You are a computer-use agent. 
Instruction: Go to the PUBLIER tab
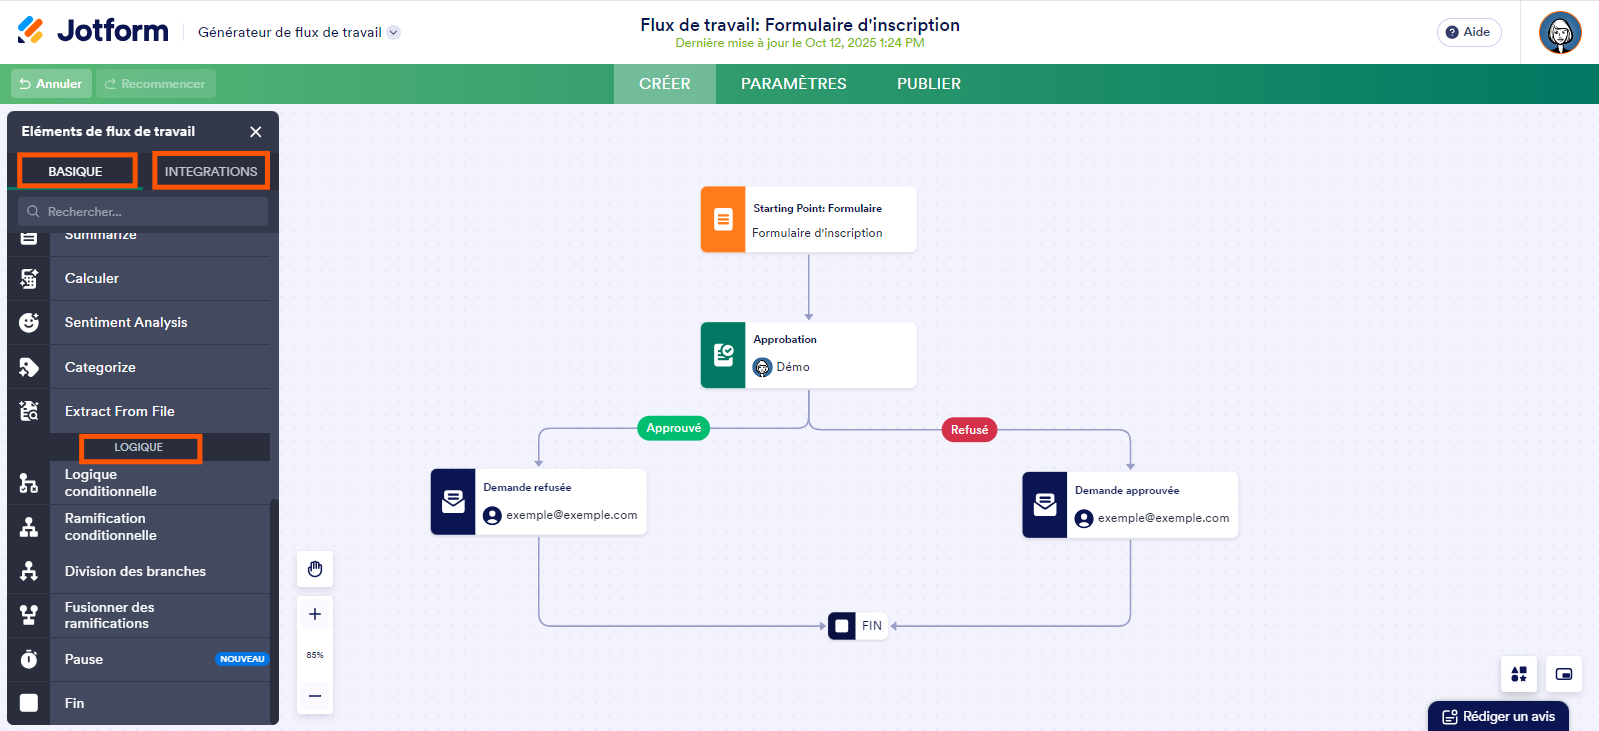pyautogui.click(x=928, y=84)
